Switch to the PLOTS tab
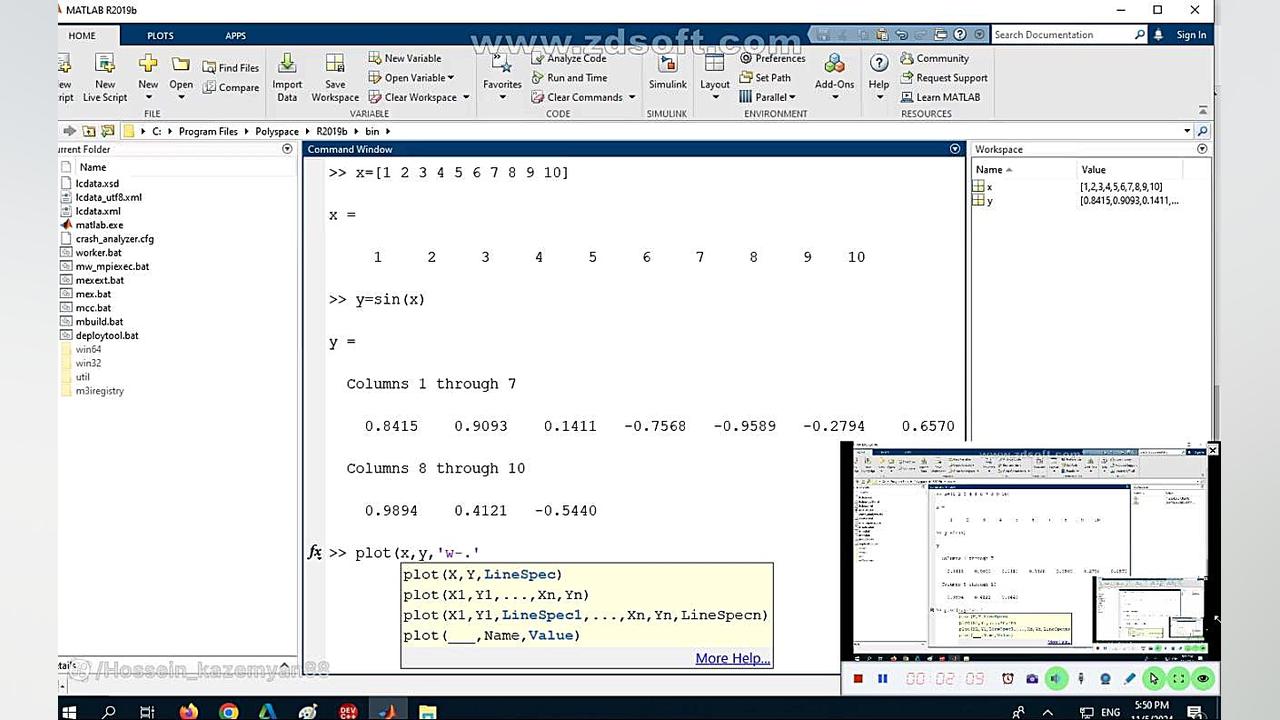 (x=160, y=36)
